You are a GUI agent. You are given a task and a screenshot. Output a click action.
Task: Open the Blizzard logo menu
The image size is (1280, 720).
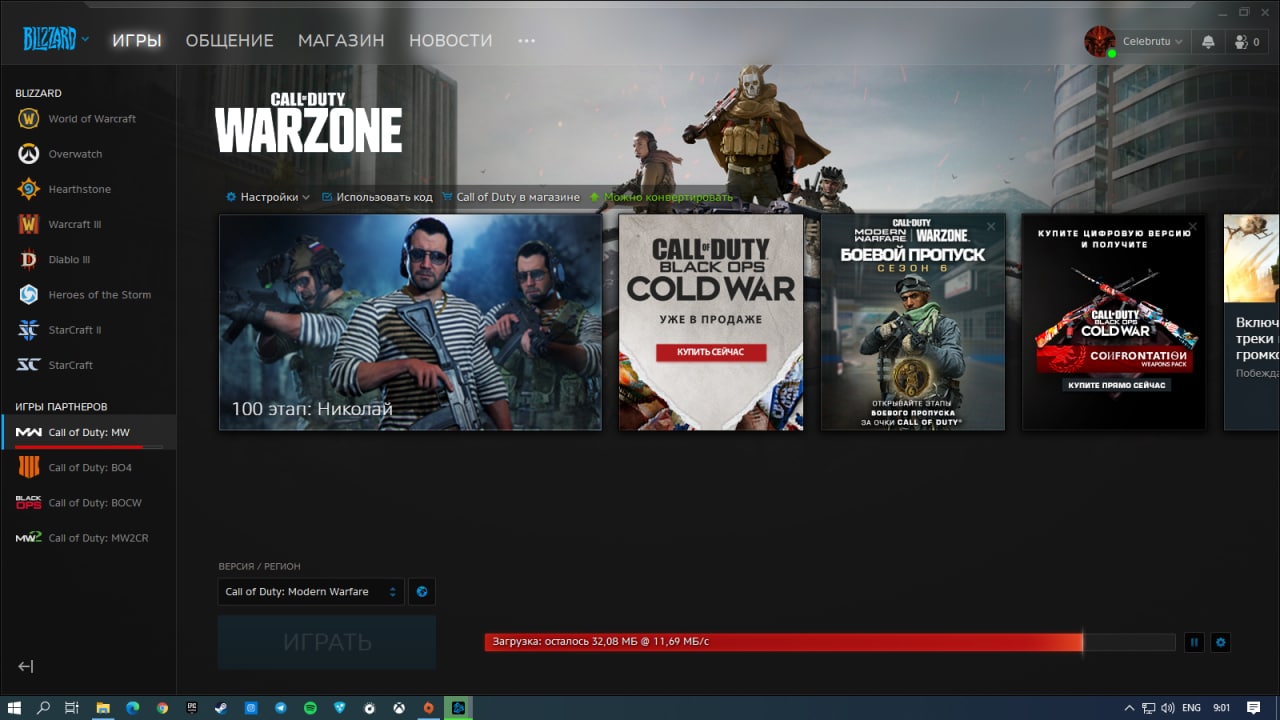[x=56, y=40]
